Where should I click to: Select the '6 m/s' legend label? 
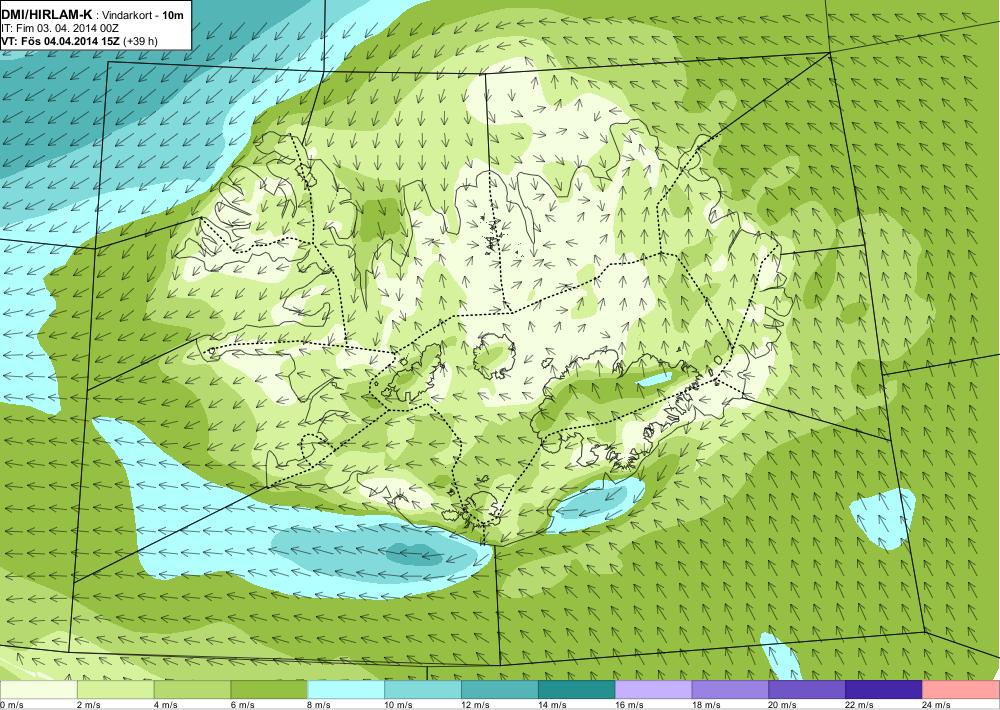coord(242,705)
